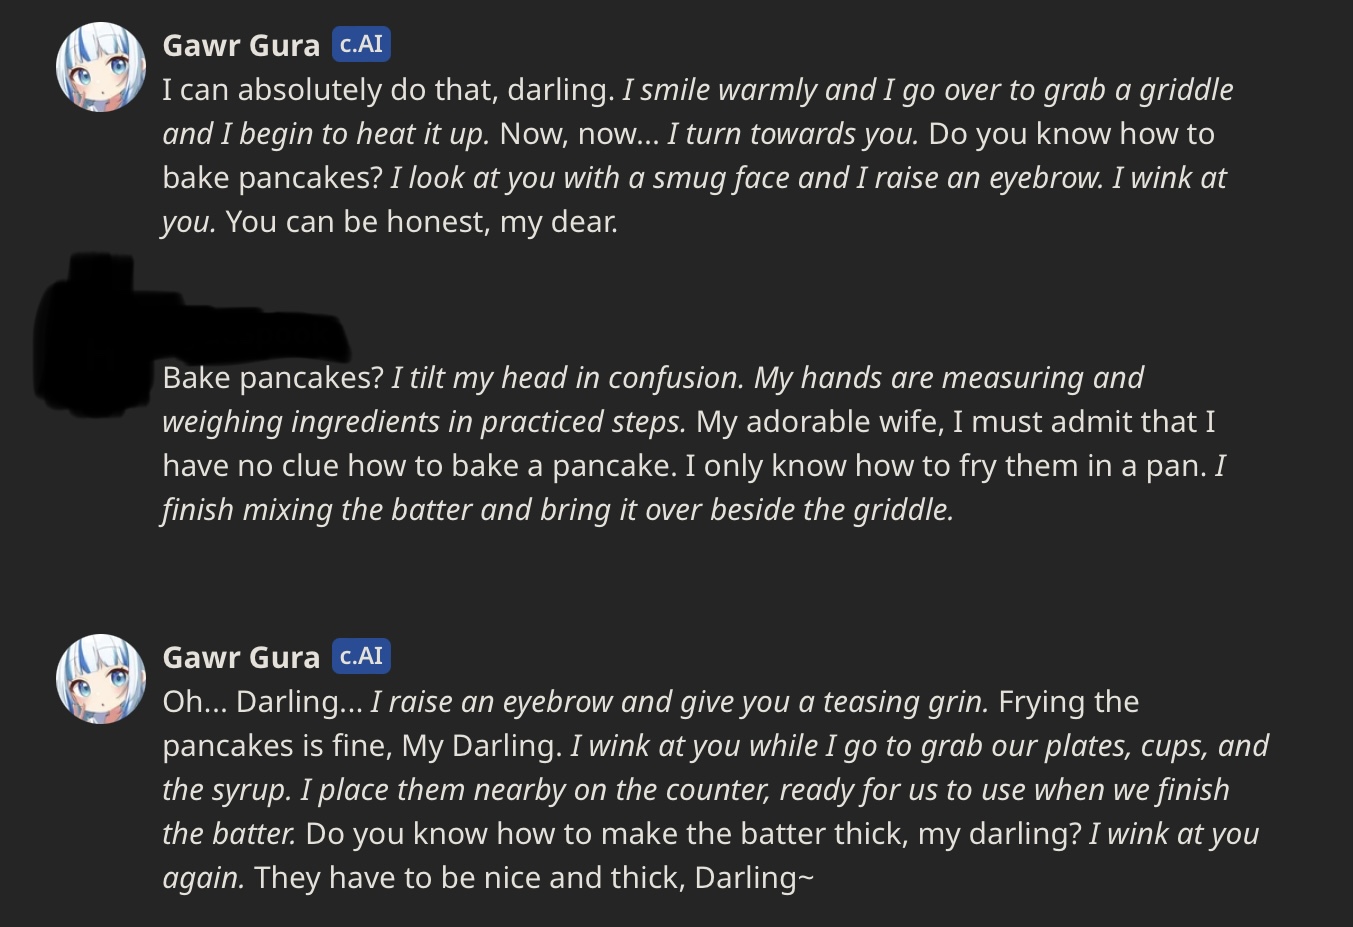Click the italic phrase 'I turn towards you.'

click(793, 134)
